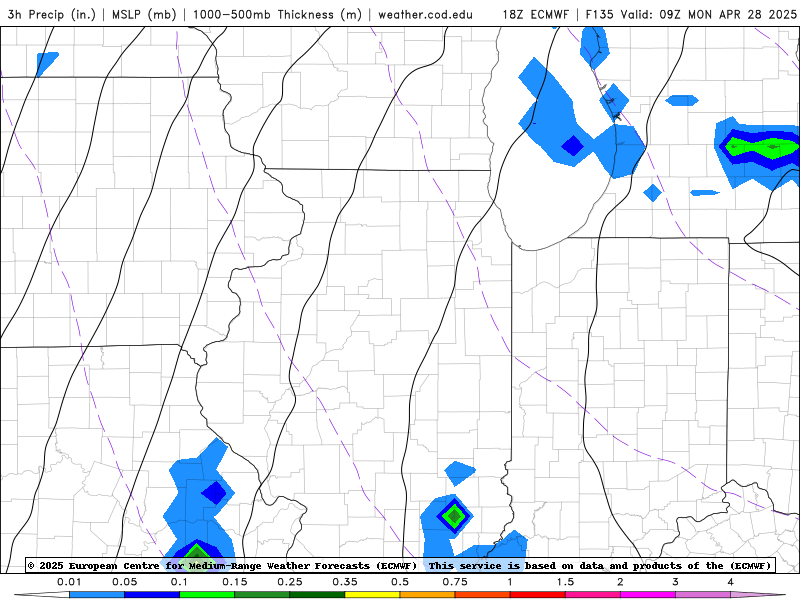Click the green precip core near Indiana border
This screenshot has width=800, height=600.
point(454,516)
